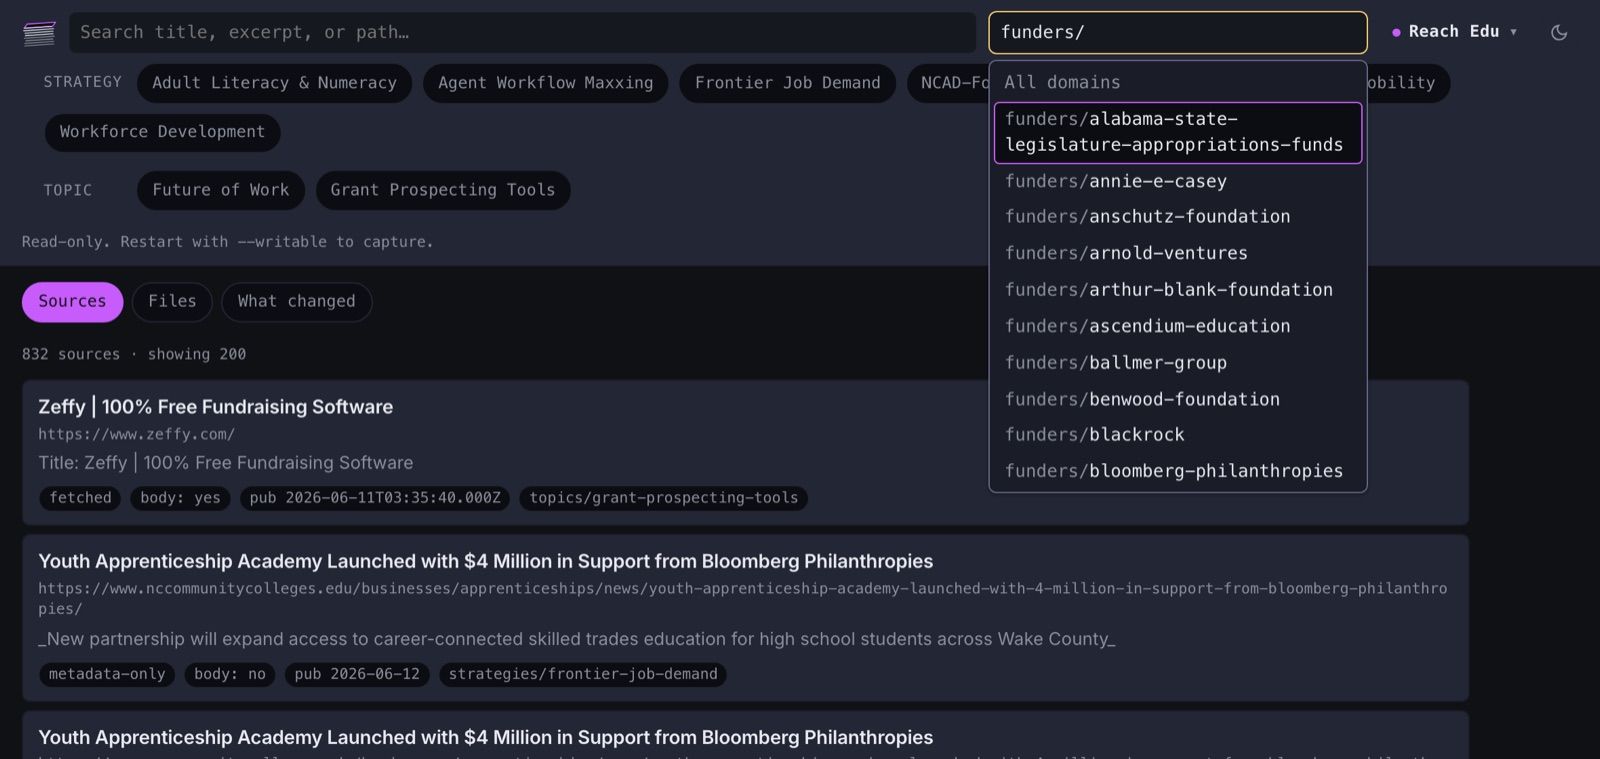The height and width of the screenshot is (759, 1600).
Task: Select funders/benwood-foundation suggestion
Action: pos(1177,399)
